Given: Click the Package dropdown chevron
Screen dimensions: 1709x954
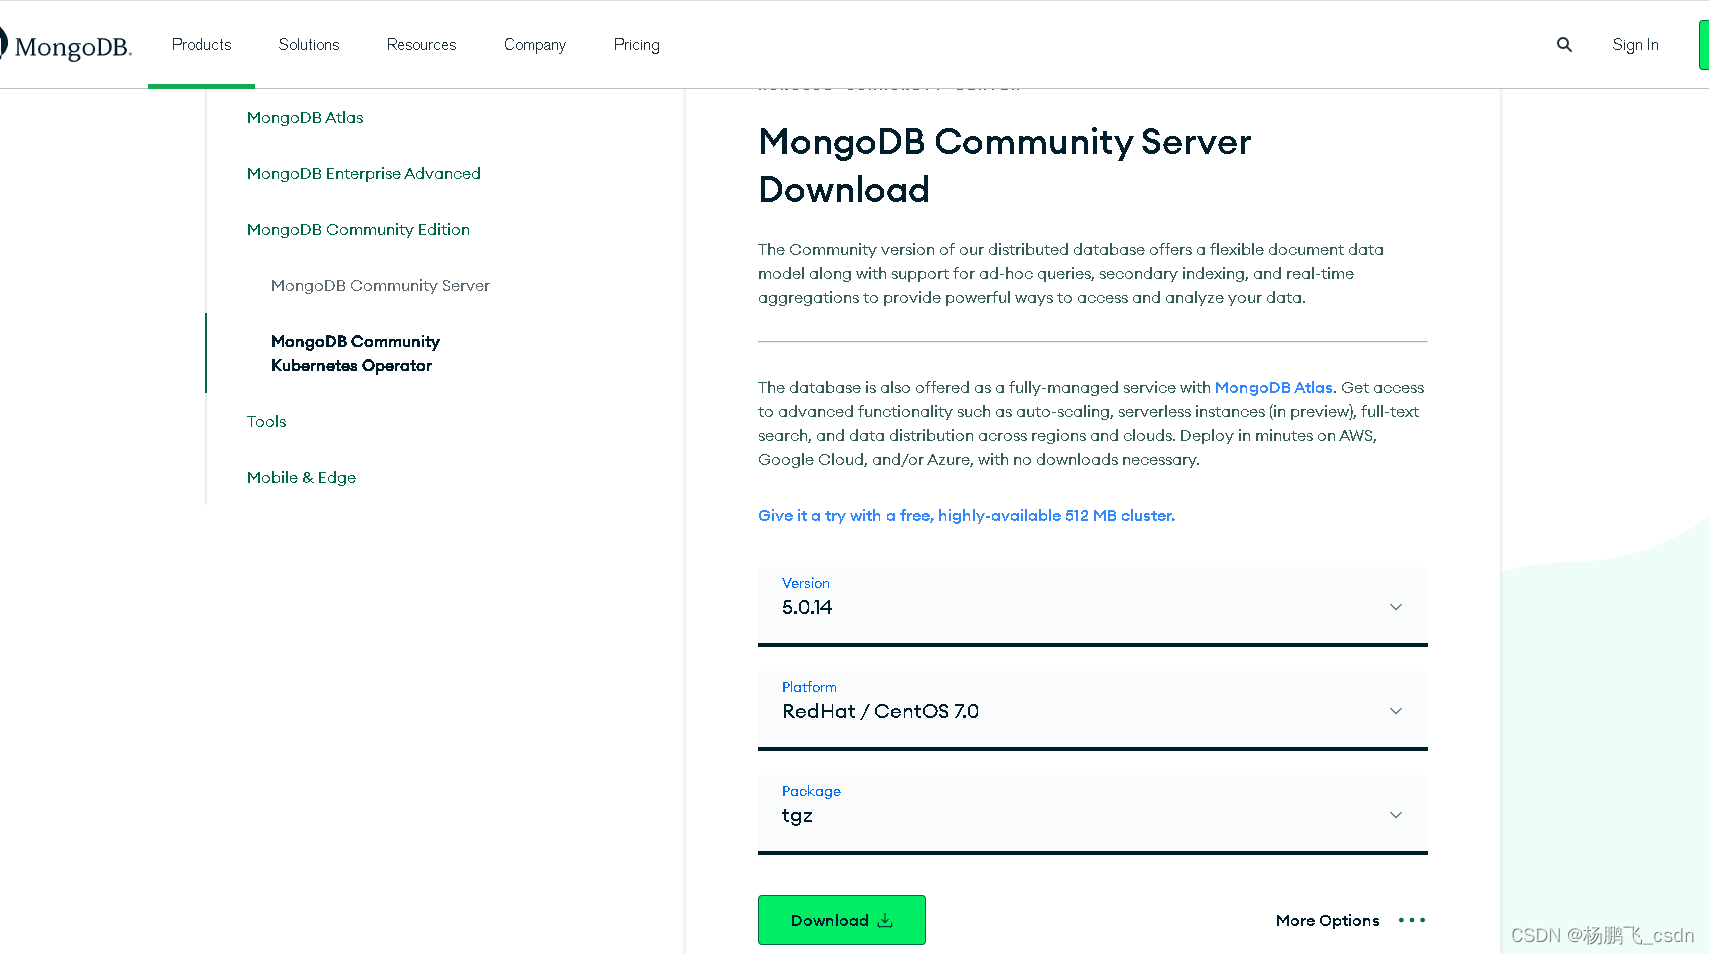Looking at the screenshot, I should coord(1396,814).
